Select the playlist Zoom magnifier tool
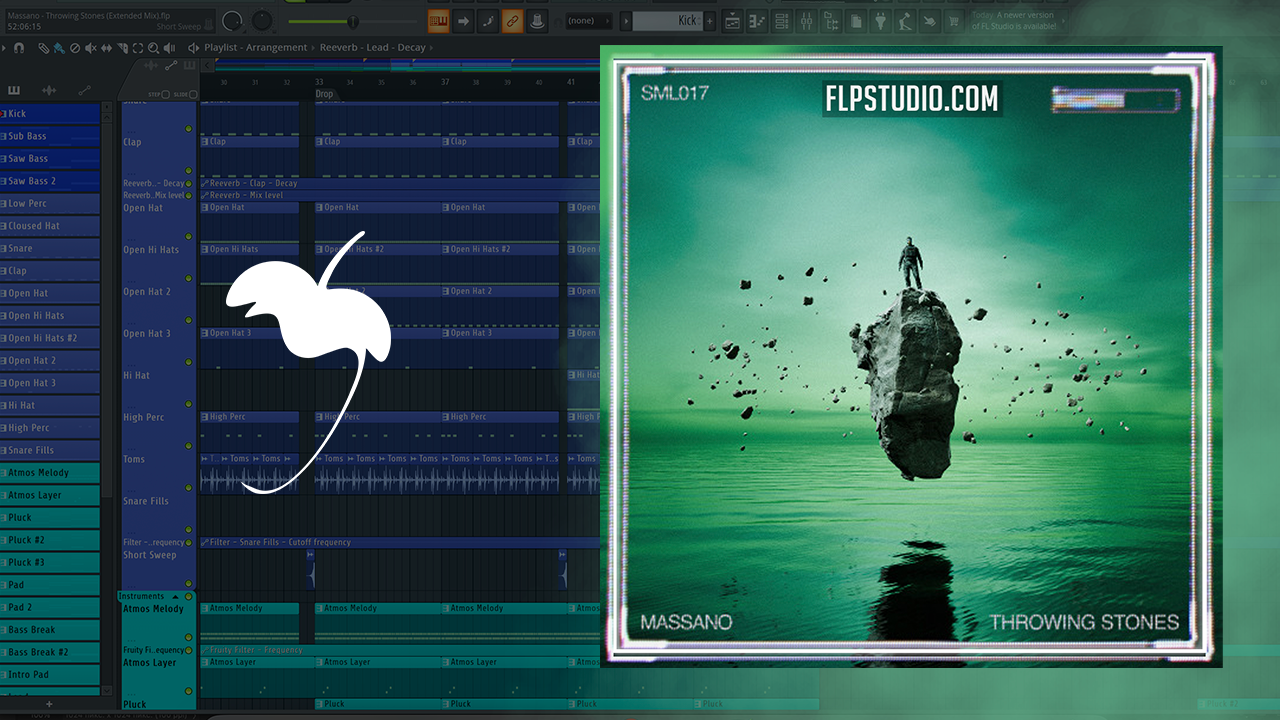The height and width of the screenshot is (720, 1280). 152,48
